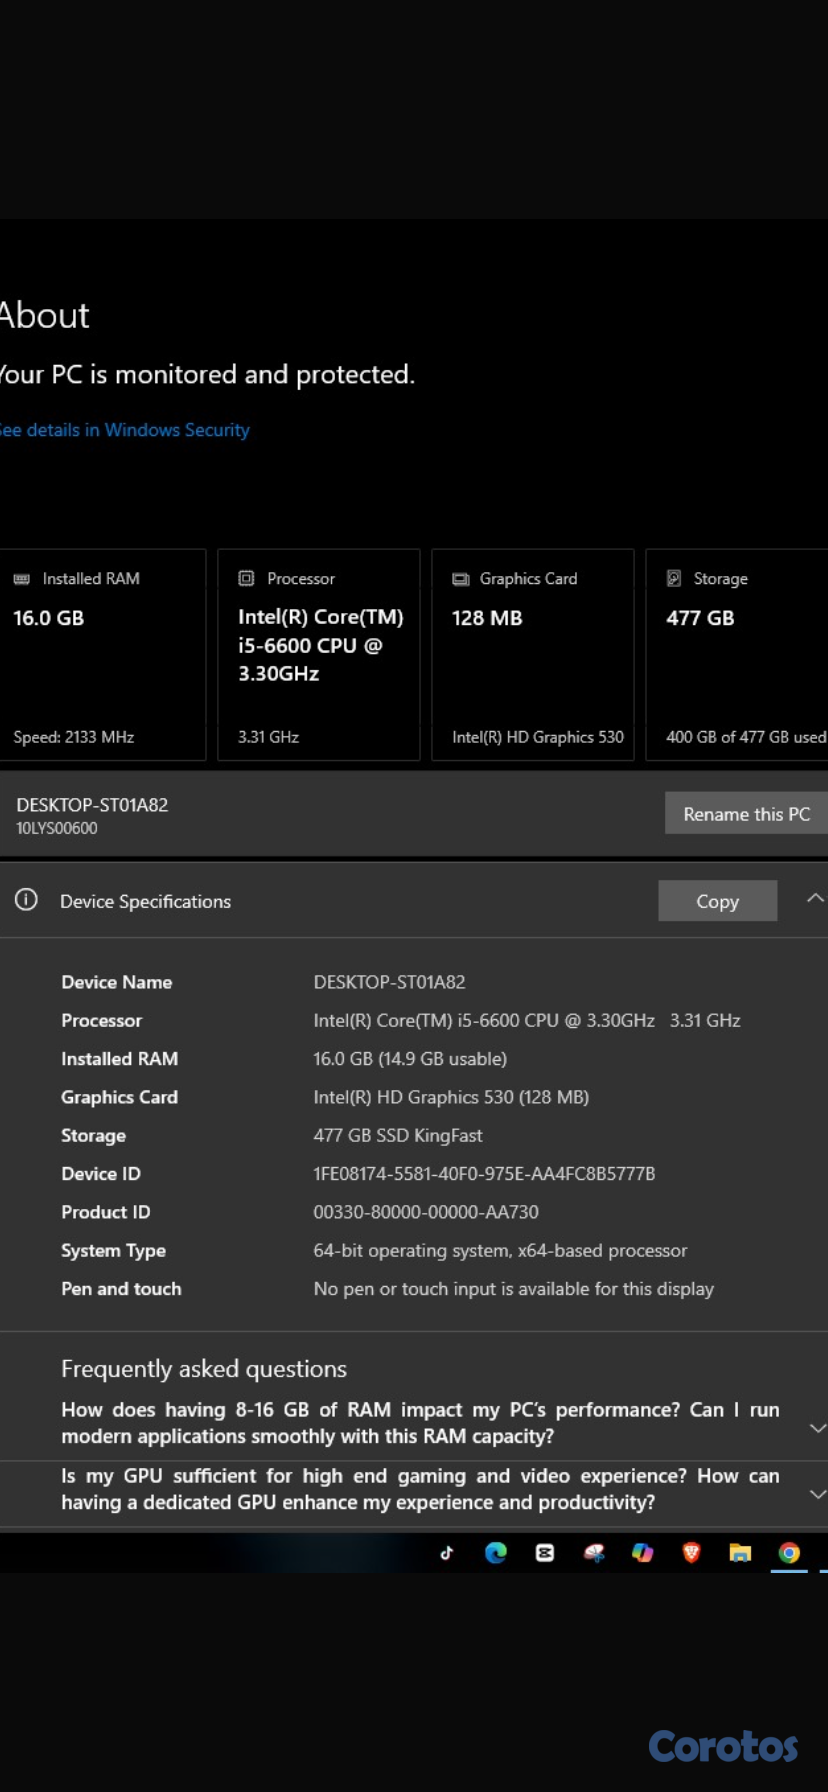
Task: Click the Rename this PC button
Action: point(746,814)
